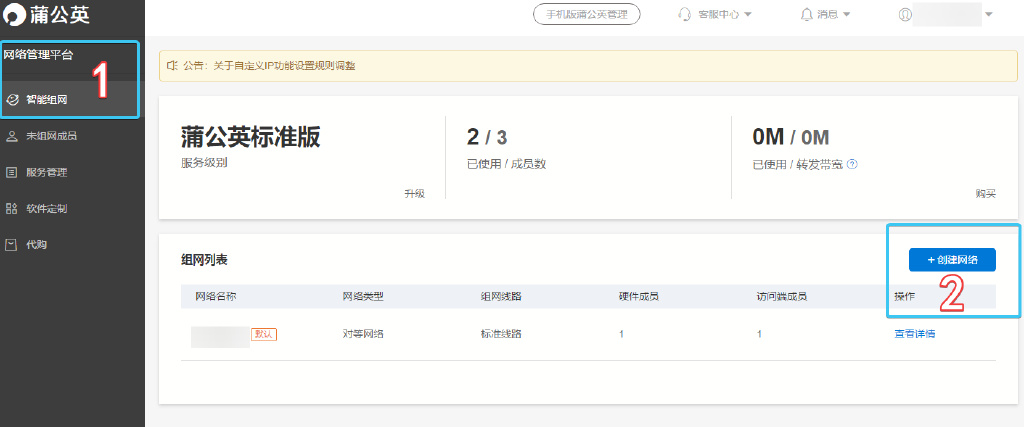Screen dimensions: 1024x427
Task: Expand the 客服中心 dropdown arrow
Action: point(748,14)
